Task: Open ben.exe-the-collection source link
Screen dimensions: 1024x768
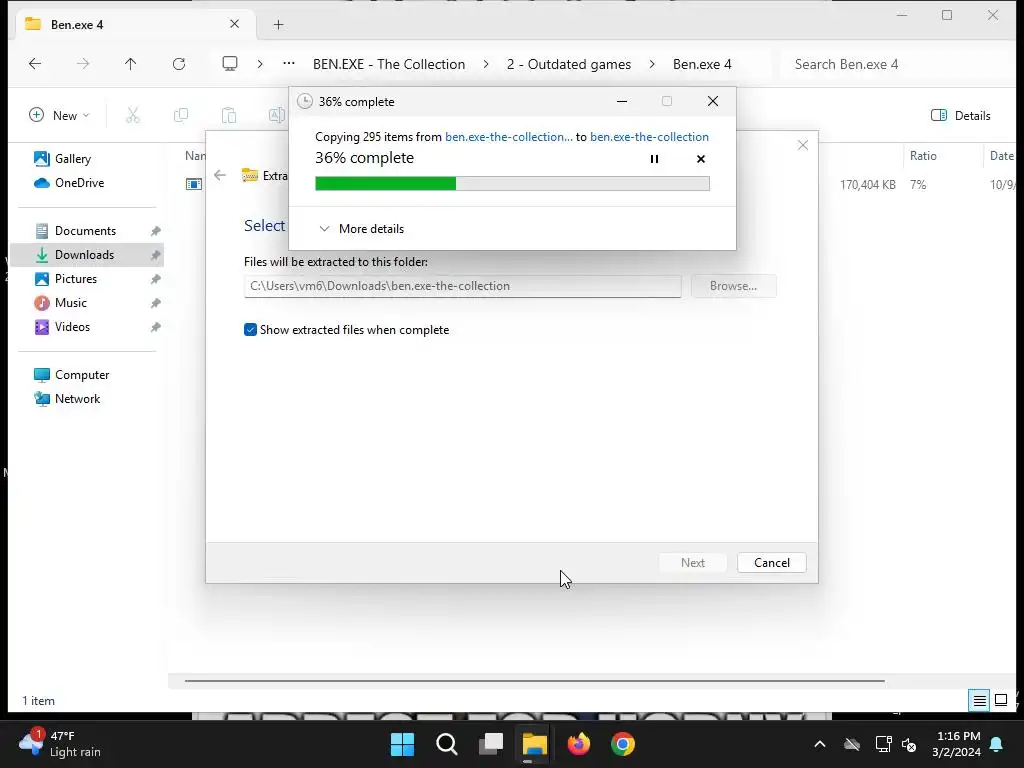Action: click(509, 136)
